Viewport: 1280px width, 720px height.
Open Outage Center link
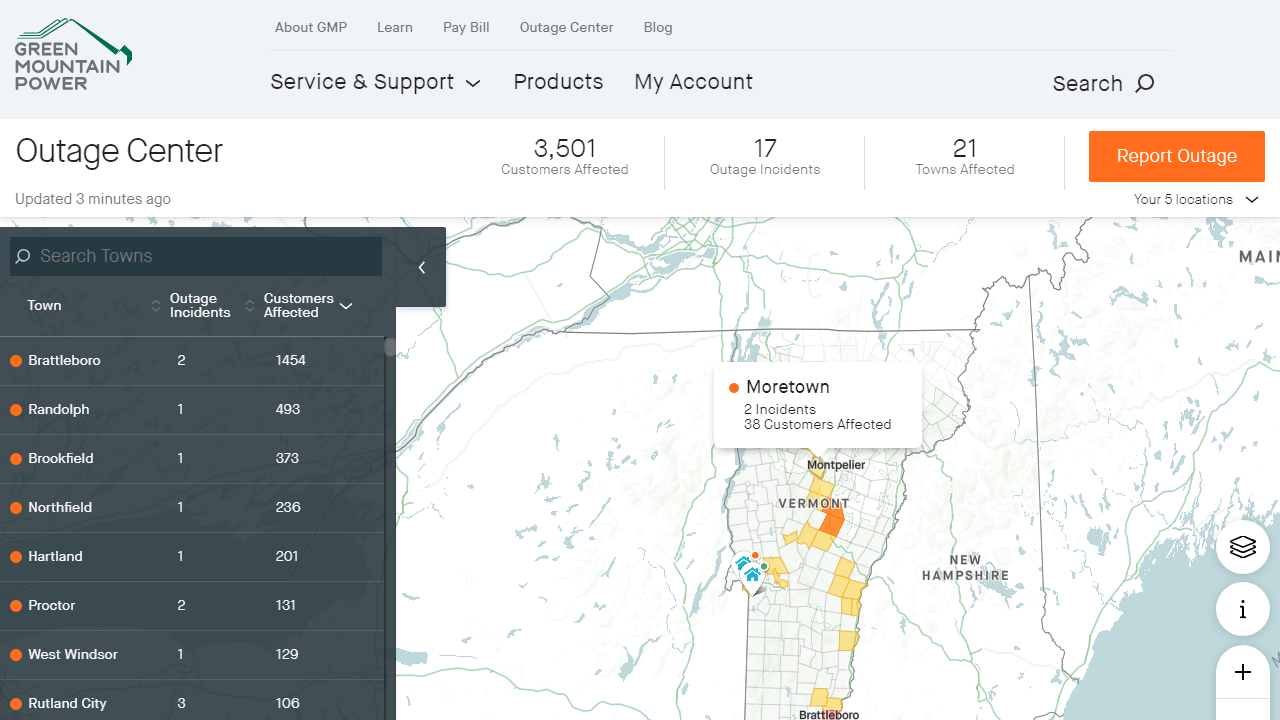coord(567,27)
